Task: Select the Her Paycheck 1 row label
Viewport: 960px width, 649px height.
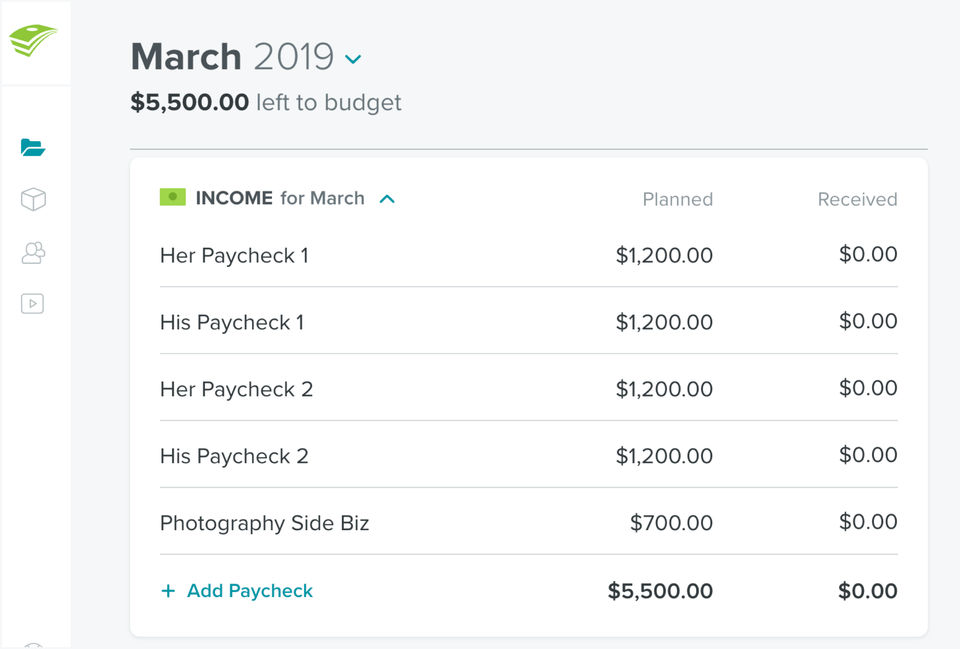Action: [234, 256]
